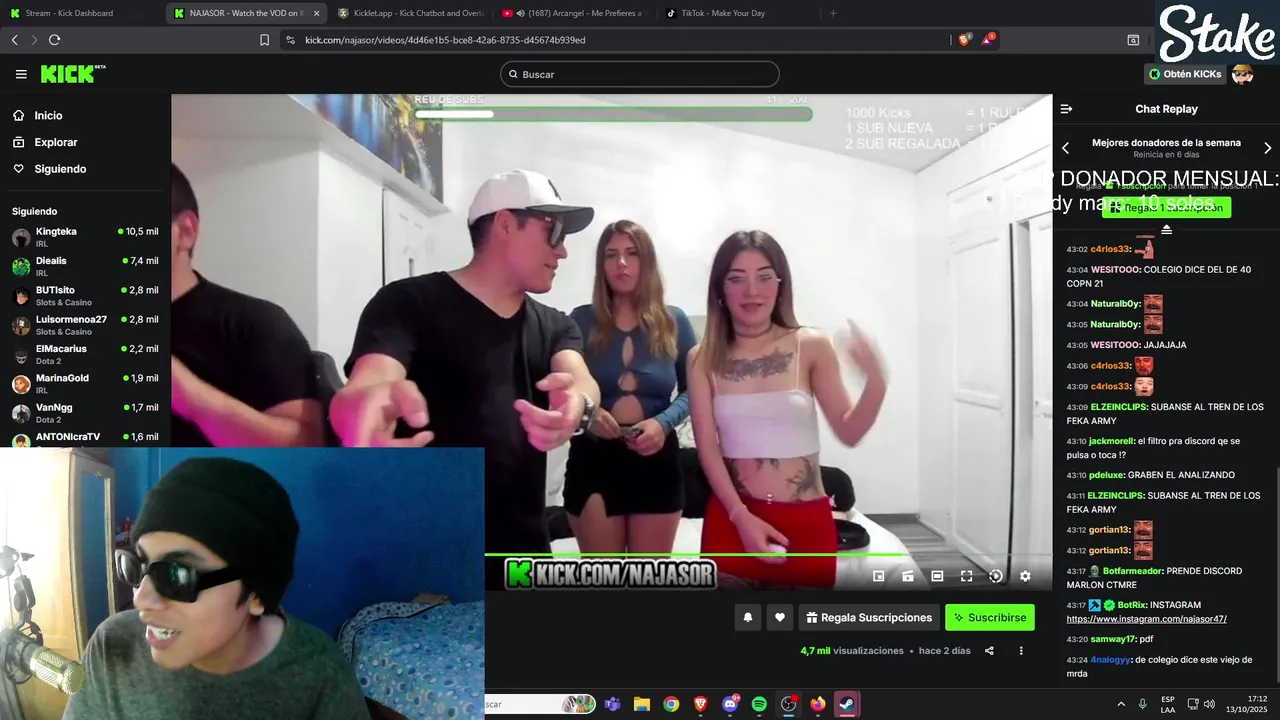Open Luisormenoa27 channel
Screen dimensions: 1280x720
tap(85, 325)
